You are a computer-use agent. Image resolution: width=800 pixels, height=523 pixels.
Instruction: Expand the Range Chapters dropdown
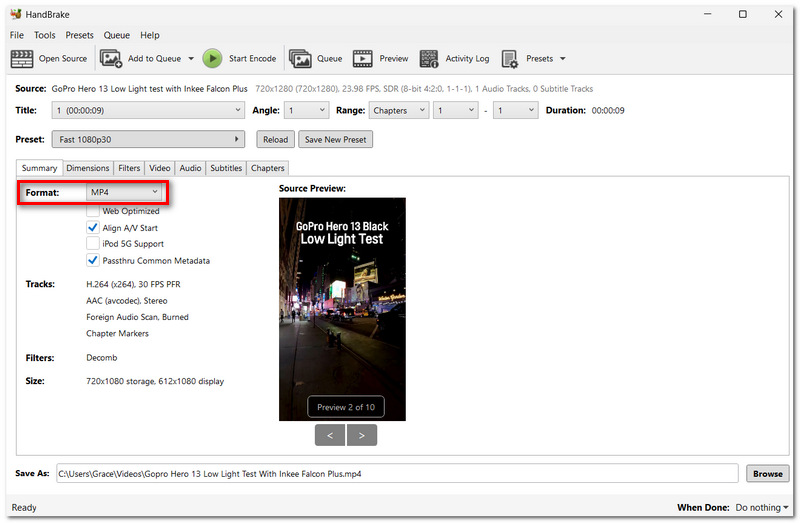pyautogui.click(x=399, y=110)
